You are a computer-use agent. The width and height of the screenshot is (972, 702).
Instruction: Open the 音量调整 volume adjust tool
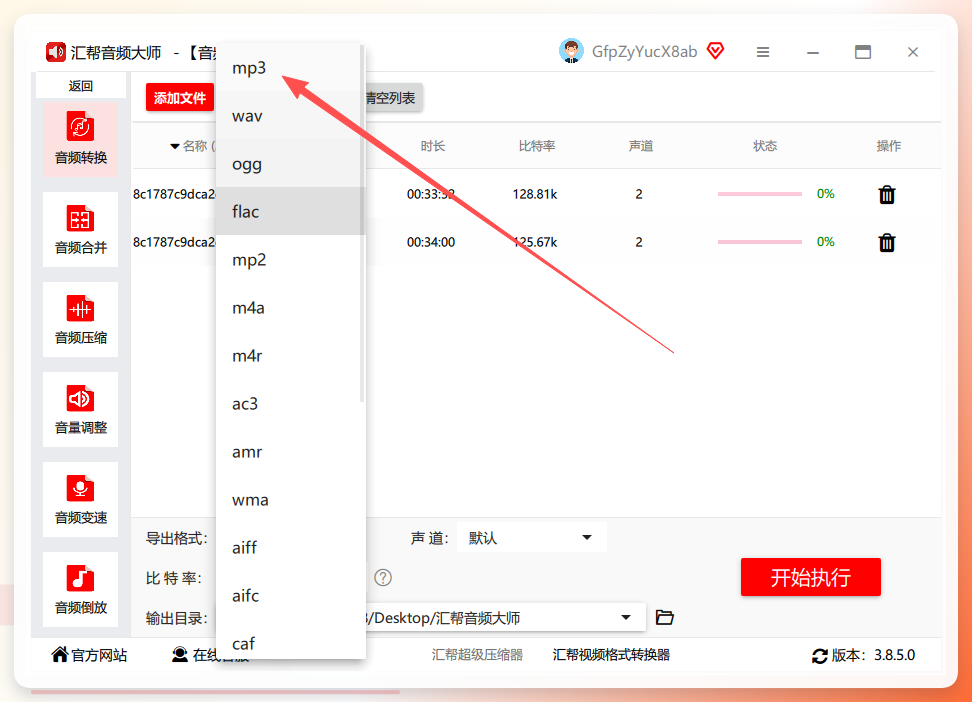click(81, 409)
